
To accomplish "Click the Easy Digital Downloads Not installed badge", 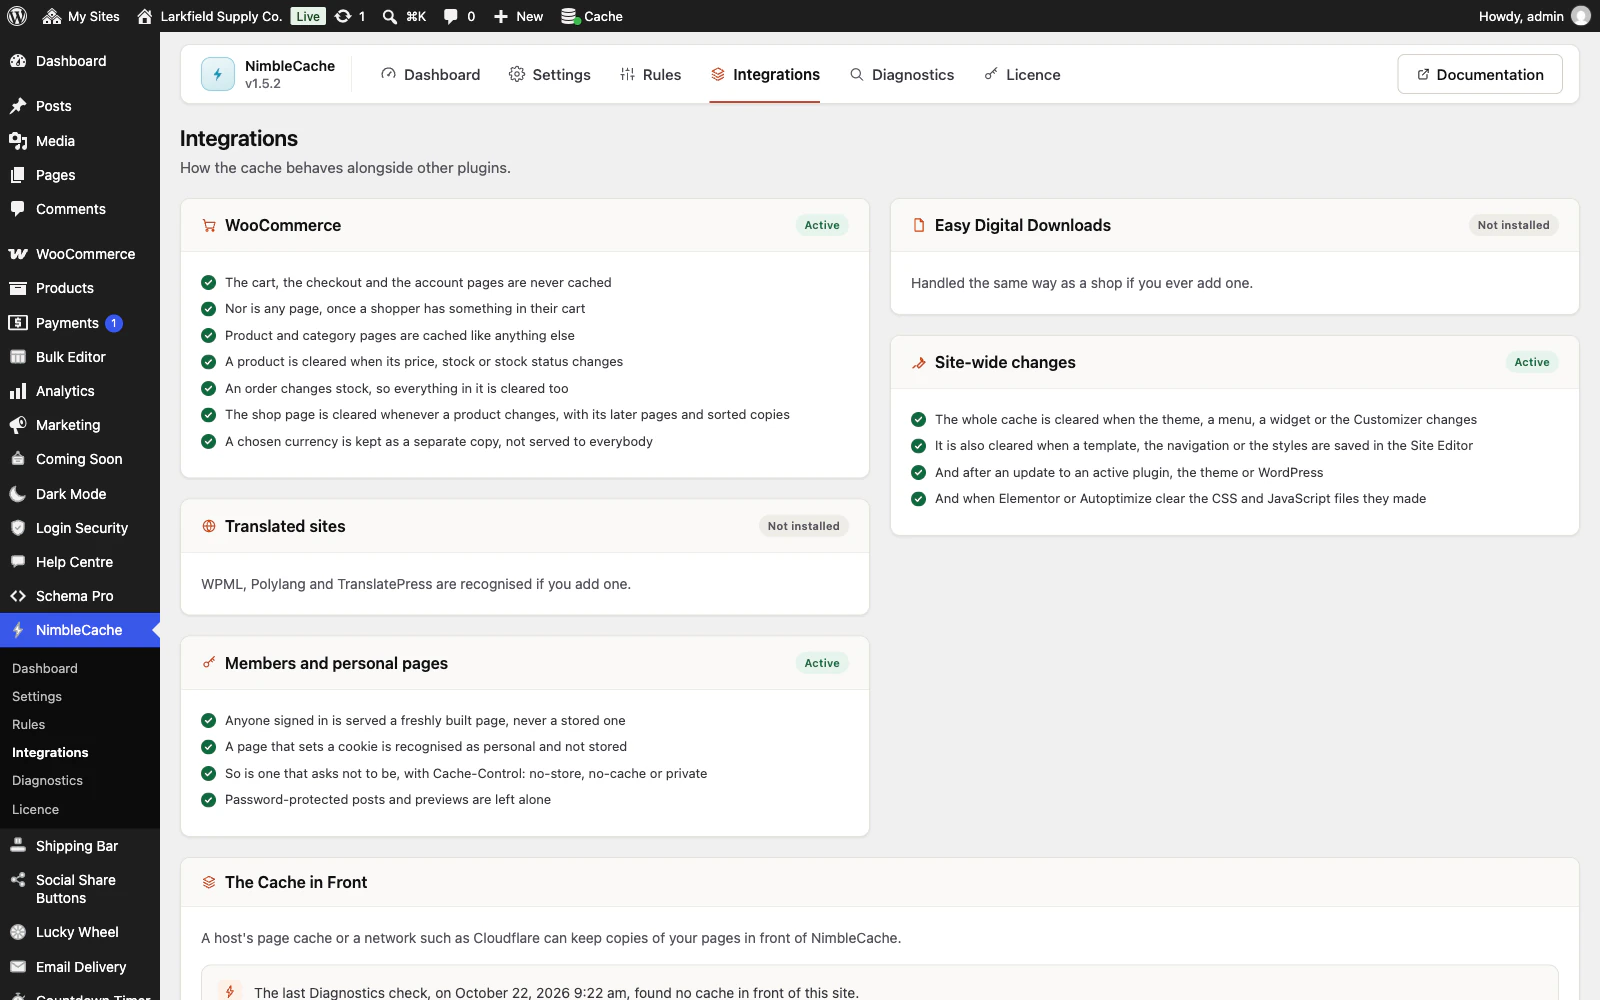I will [1513, 225].
